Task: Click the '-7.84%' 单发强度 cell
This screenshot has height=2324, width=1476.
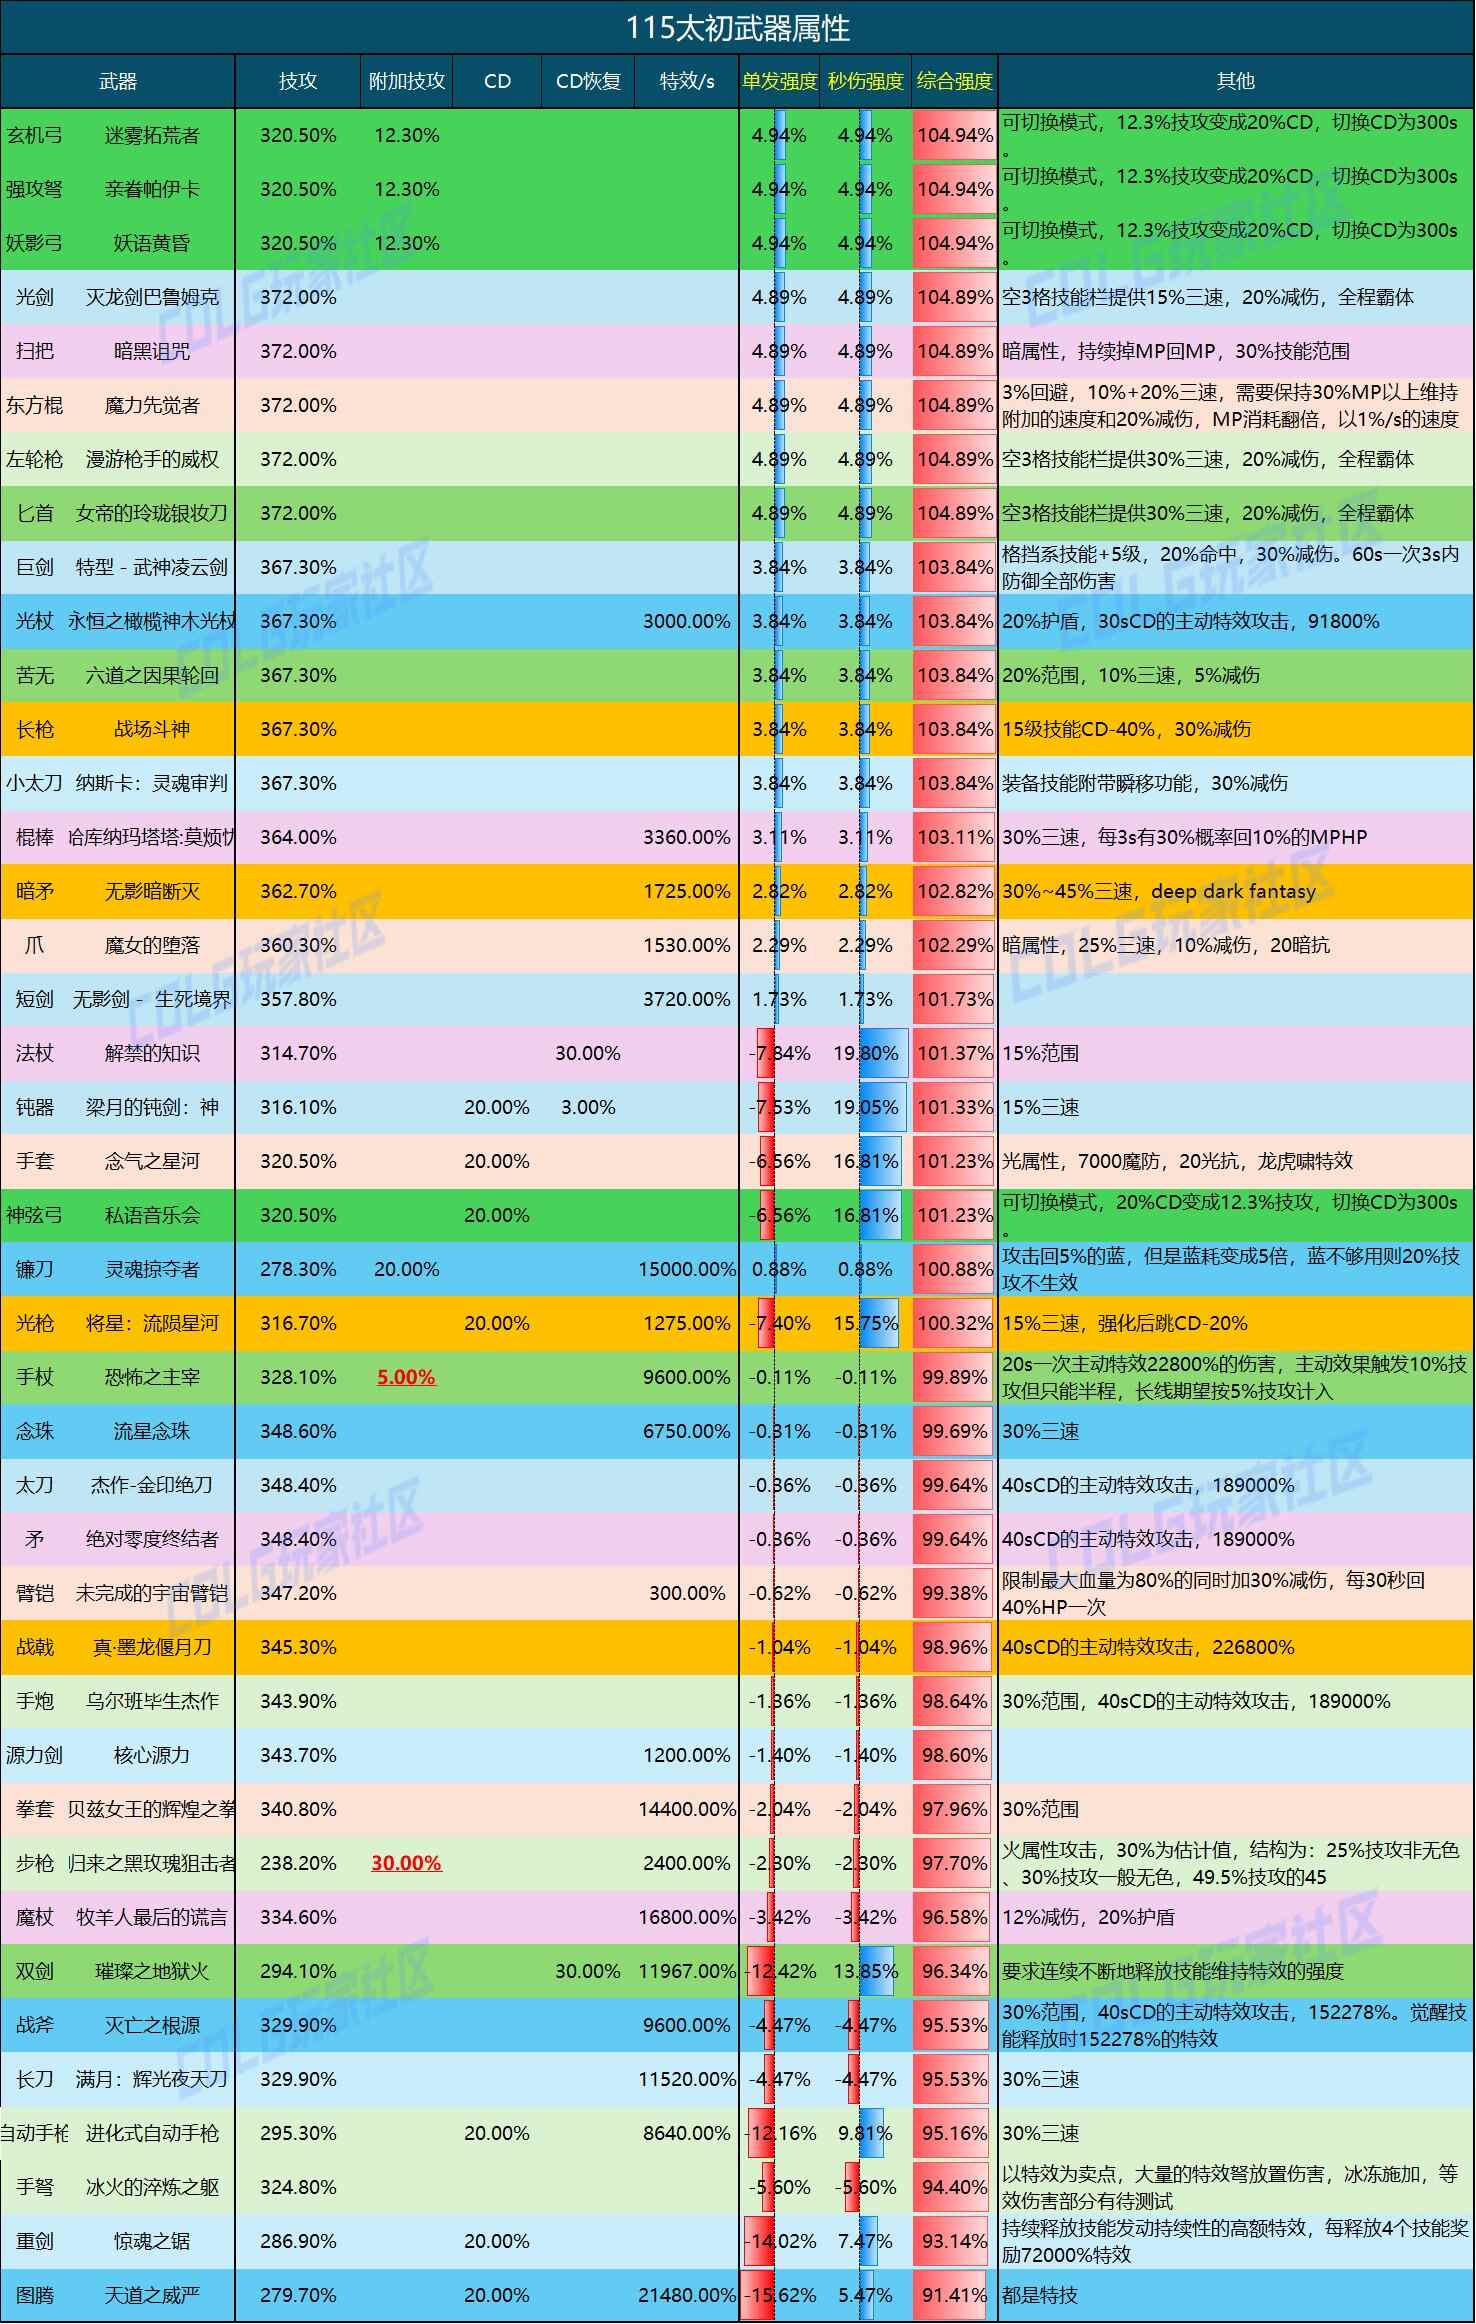Action: pos(780,1053)
